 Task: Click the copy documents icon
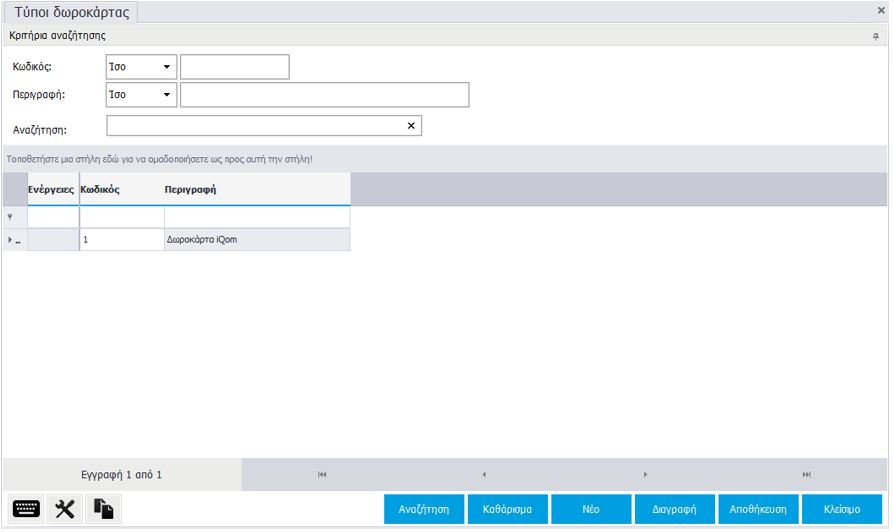click(x=103, y=509)
